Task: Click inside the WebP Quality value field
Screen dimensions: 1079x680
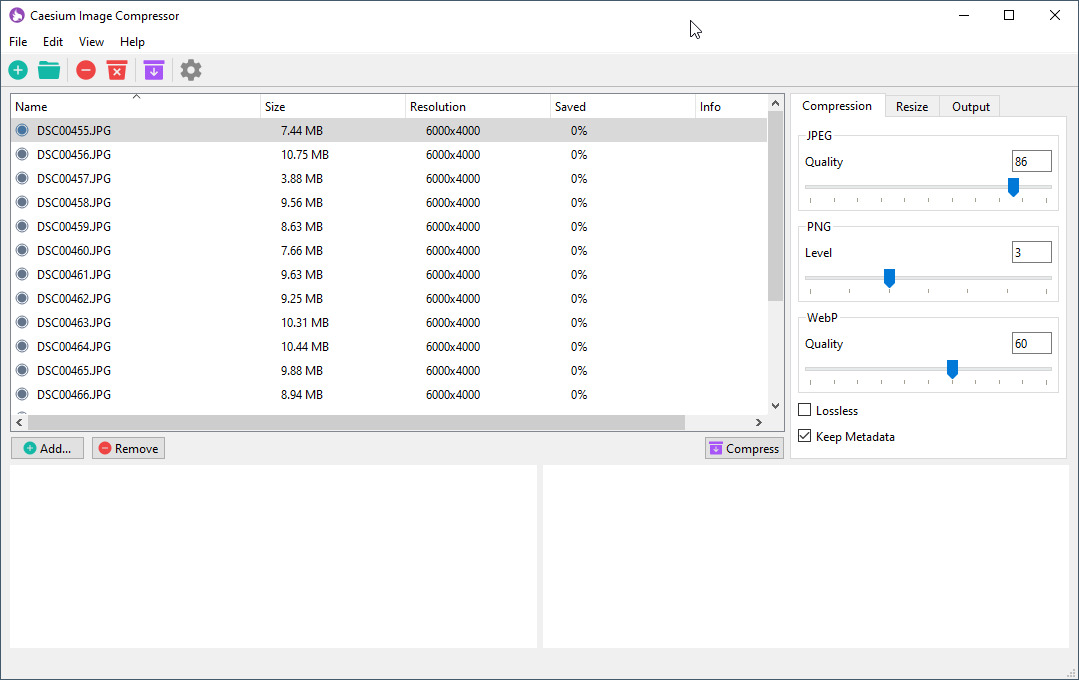Action: [x=1031, y=343]
